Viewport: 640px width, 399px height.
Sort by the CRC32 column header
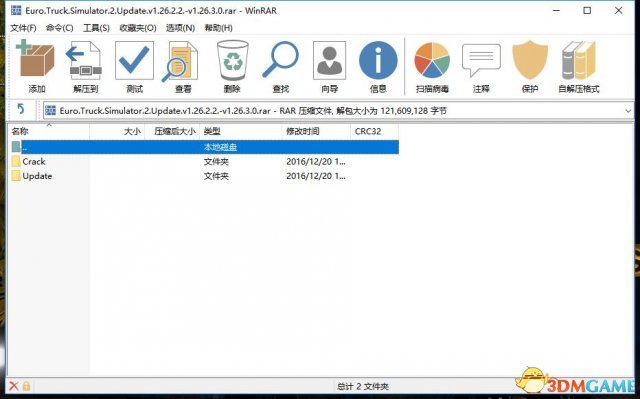click(374, 131)
